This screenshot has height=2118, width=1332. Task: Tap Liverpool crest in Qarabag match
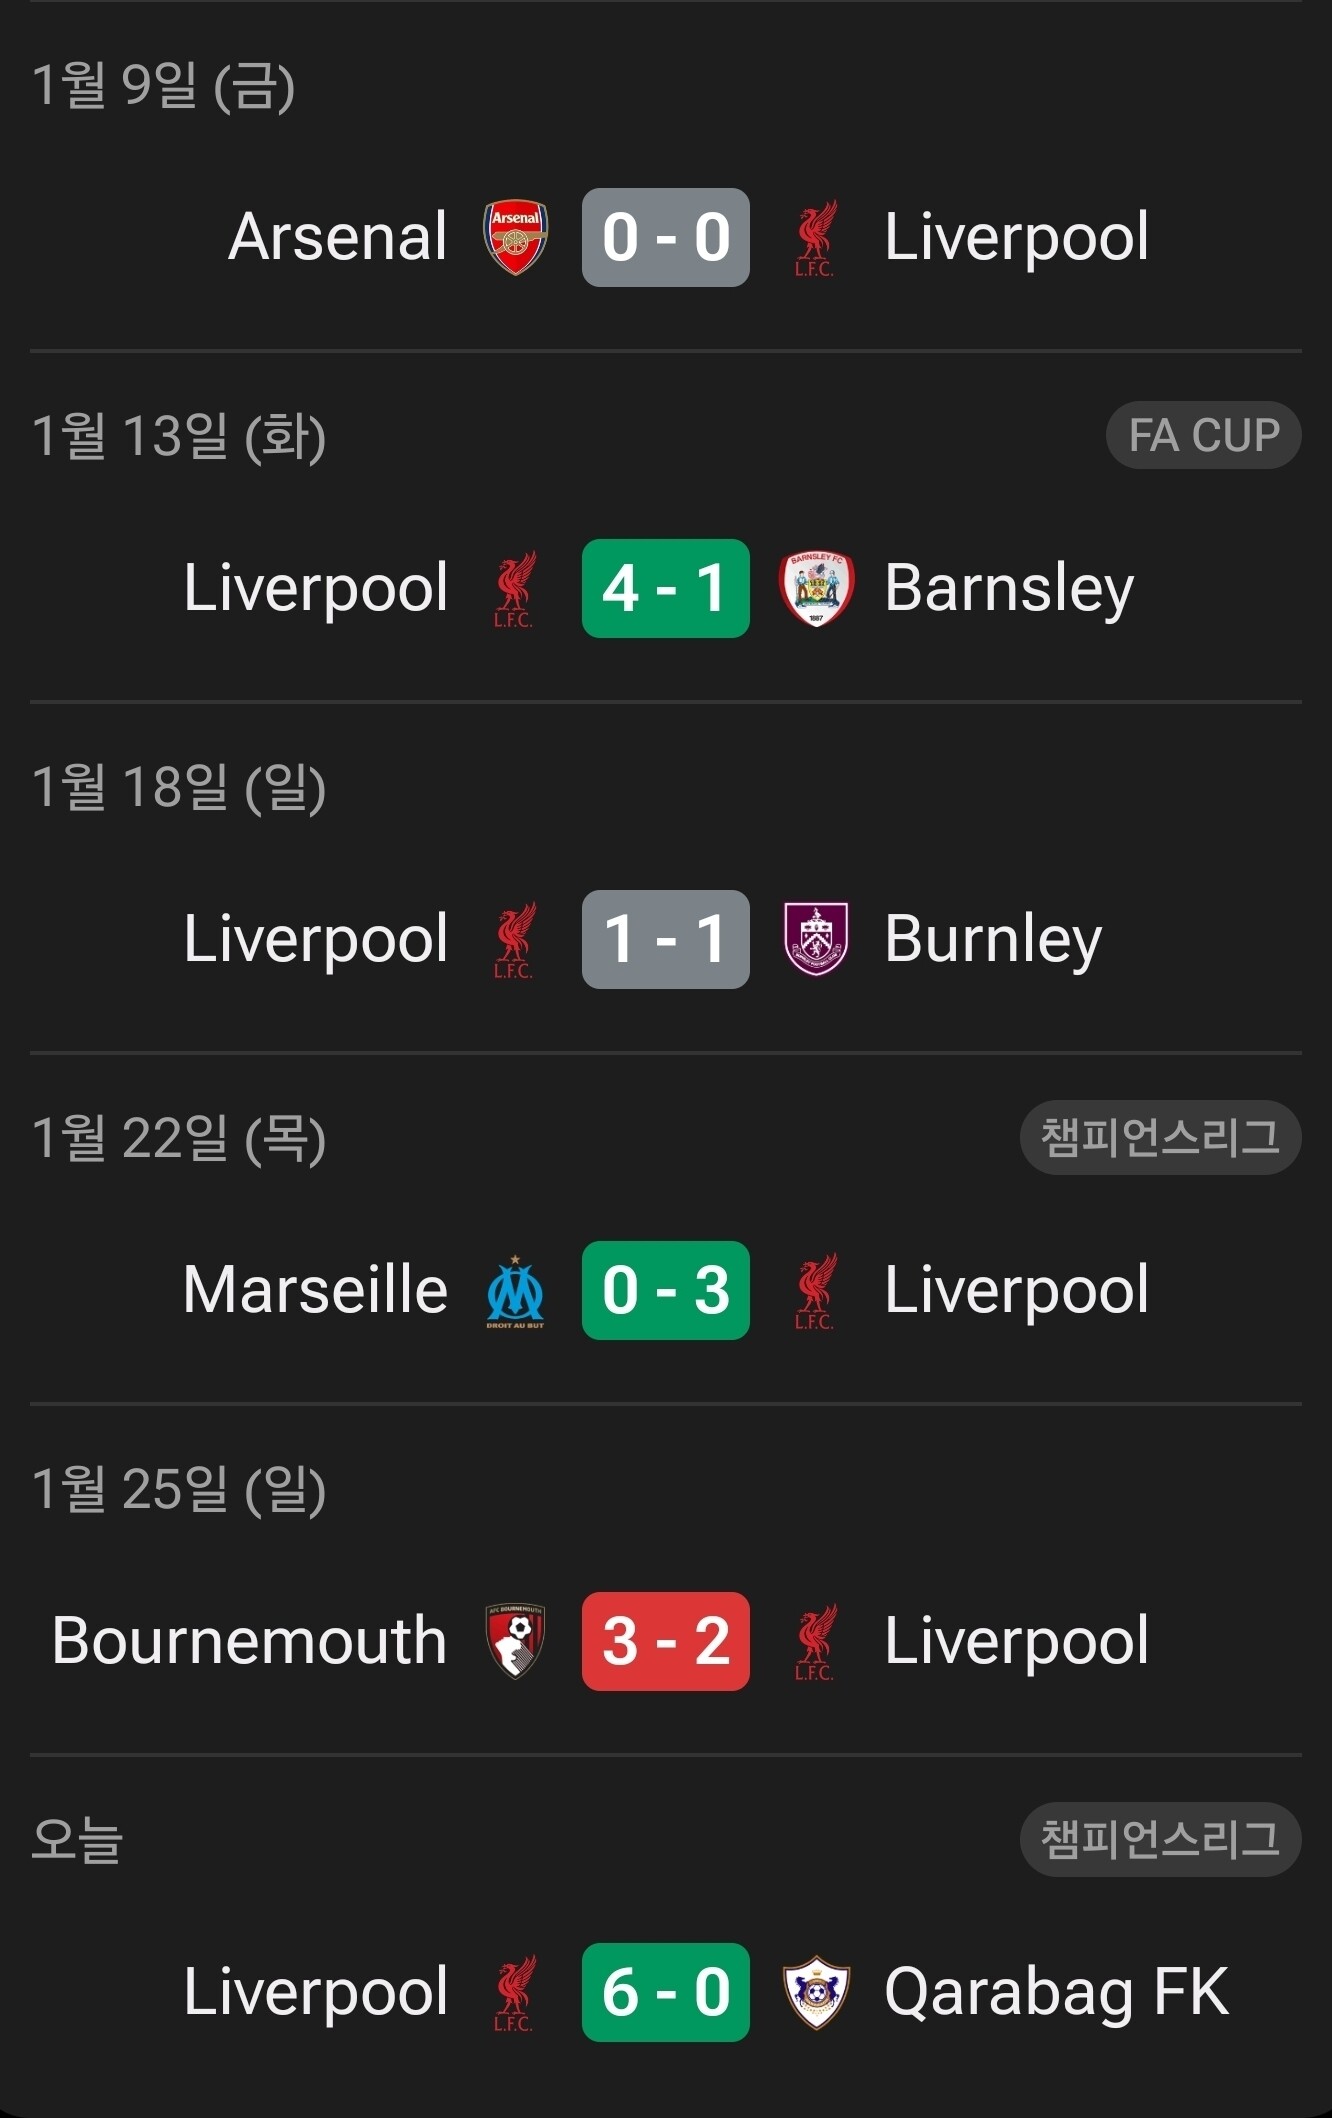515,1993
